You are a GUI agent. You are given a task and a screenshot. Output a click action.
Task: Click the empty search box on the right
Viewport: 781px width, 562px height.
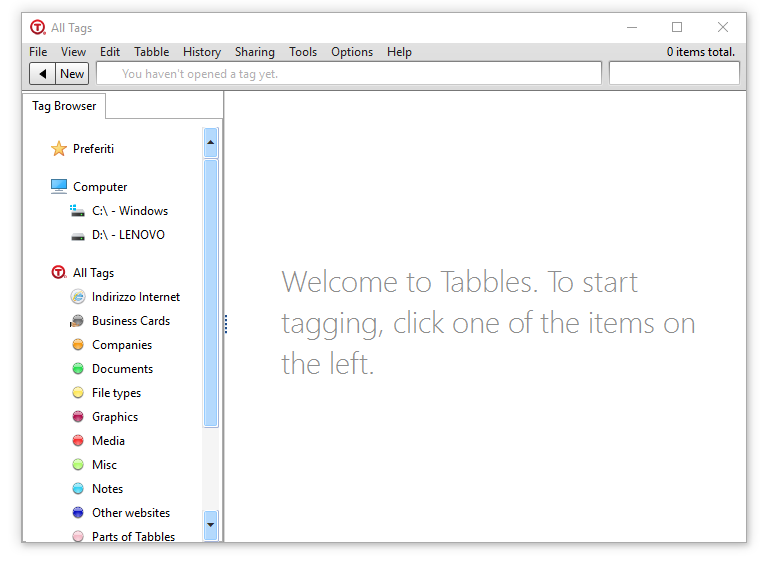(x=674, y=74)
